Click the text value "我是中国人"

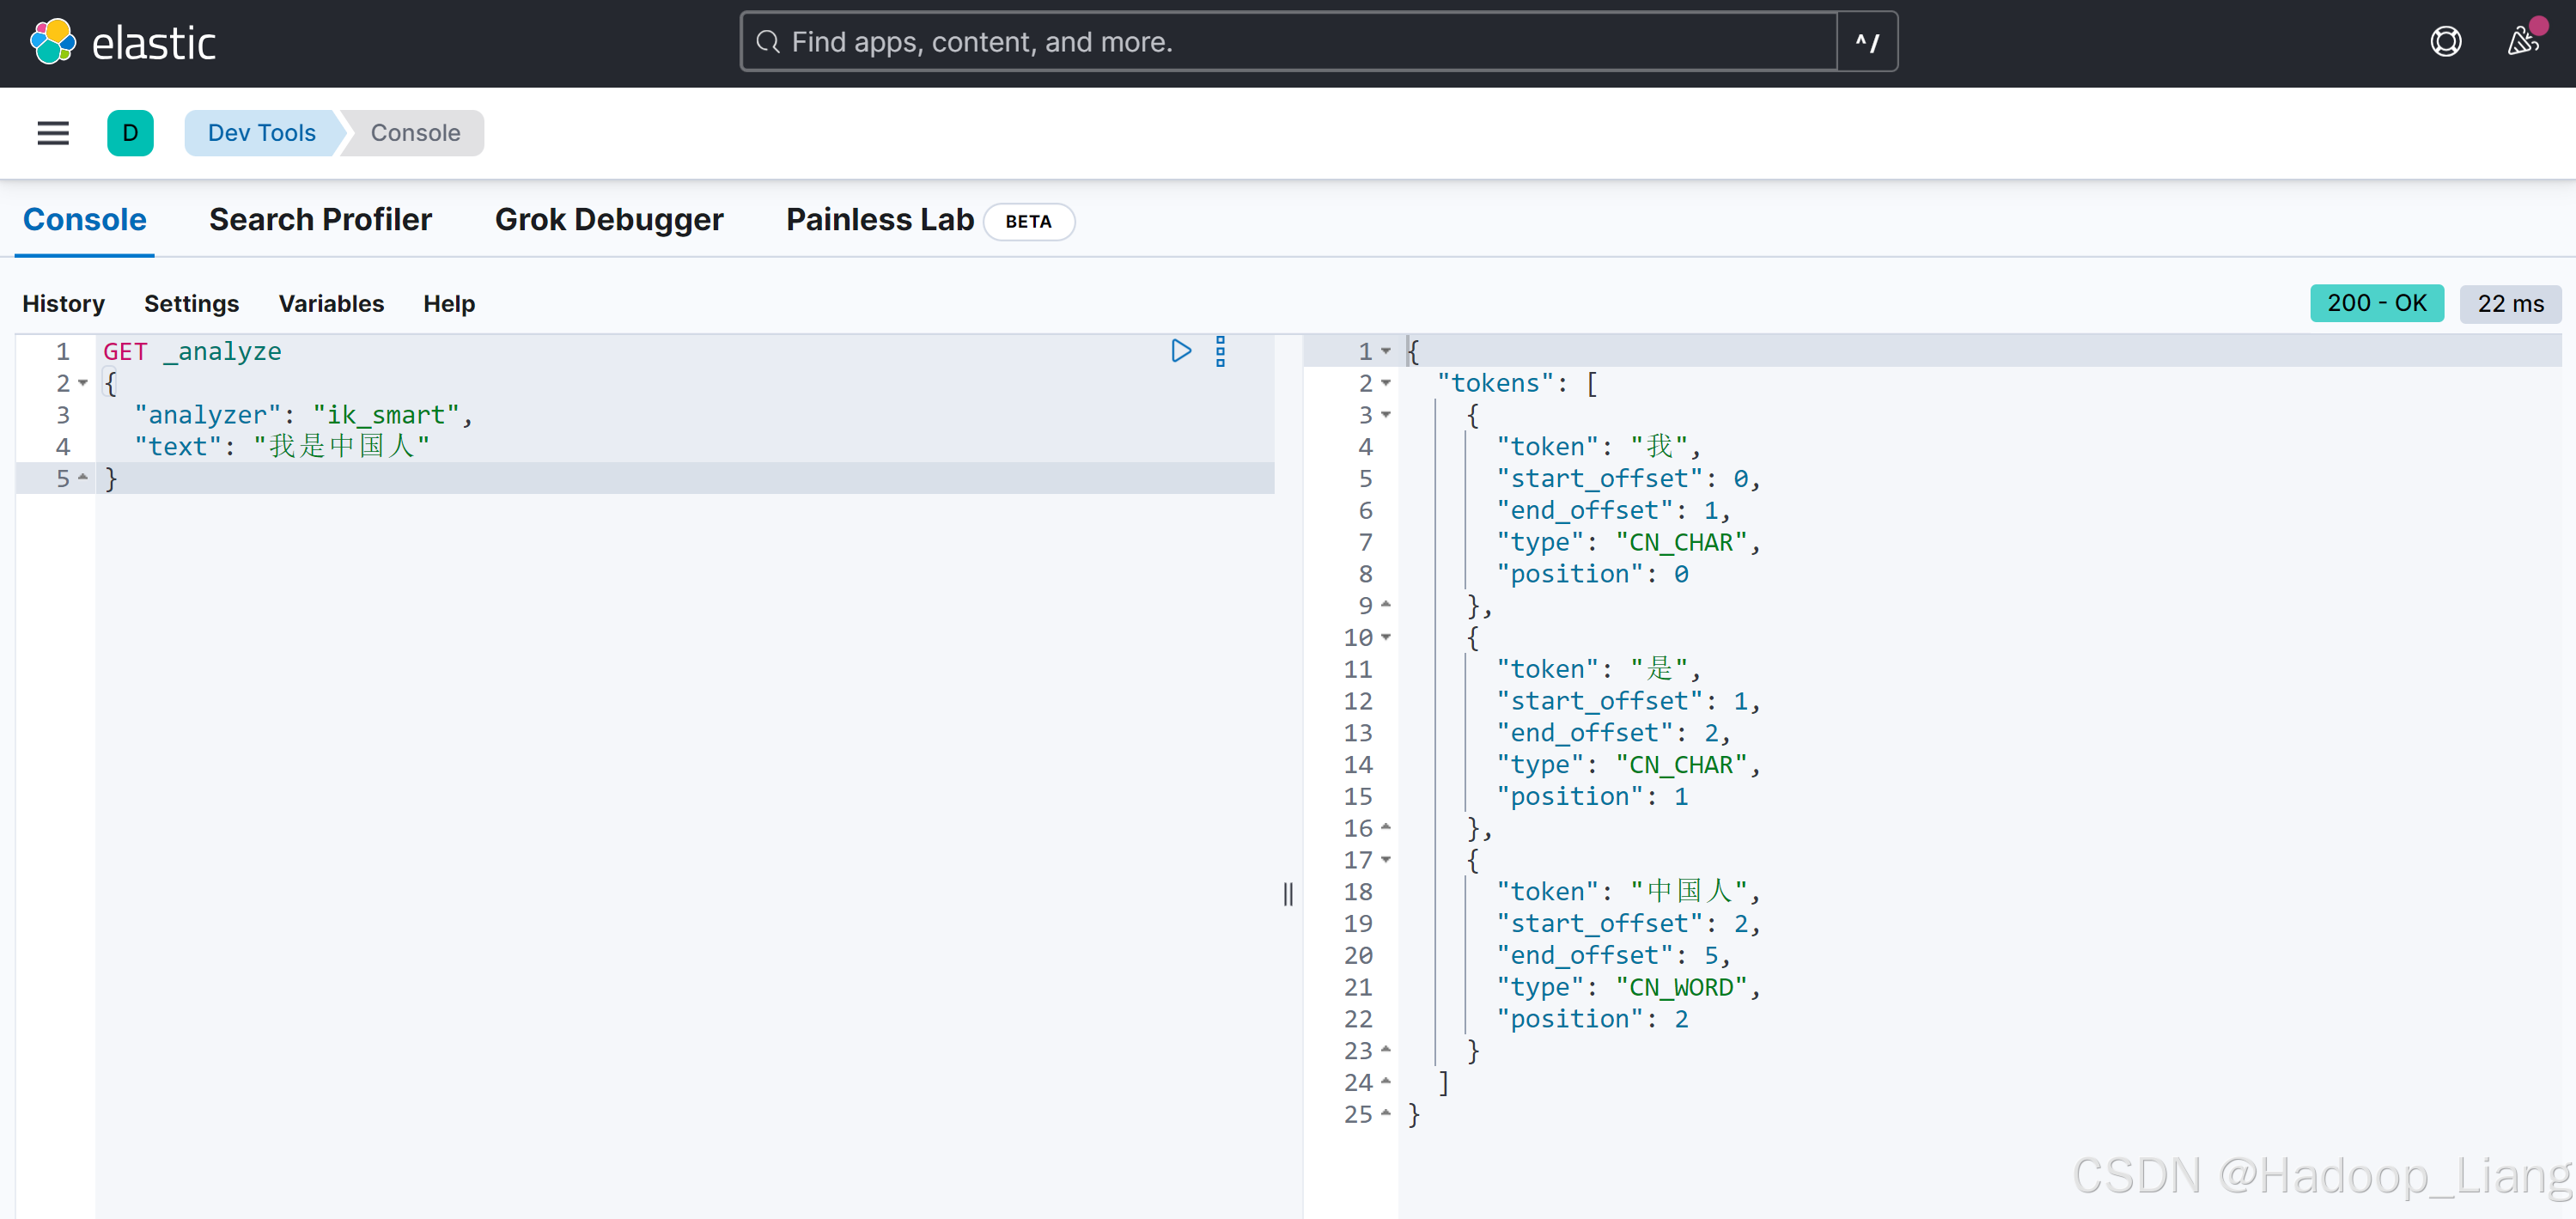(341, 446)
